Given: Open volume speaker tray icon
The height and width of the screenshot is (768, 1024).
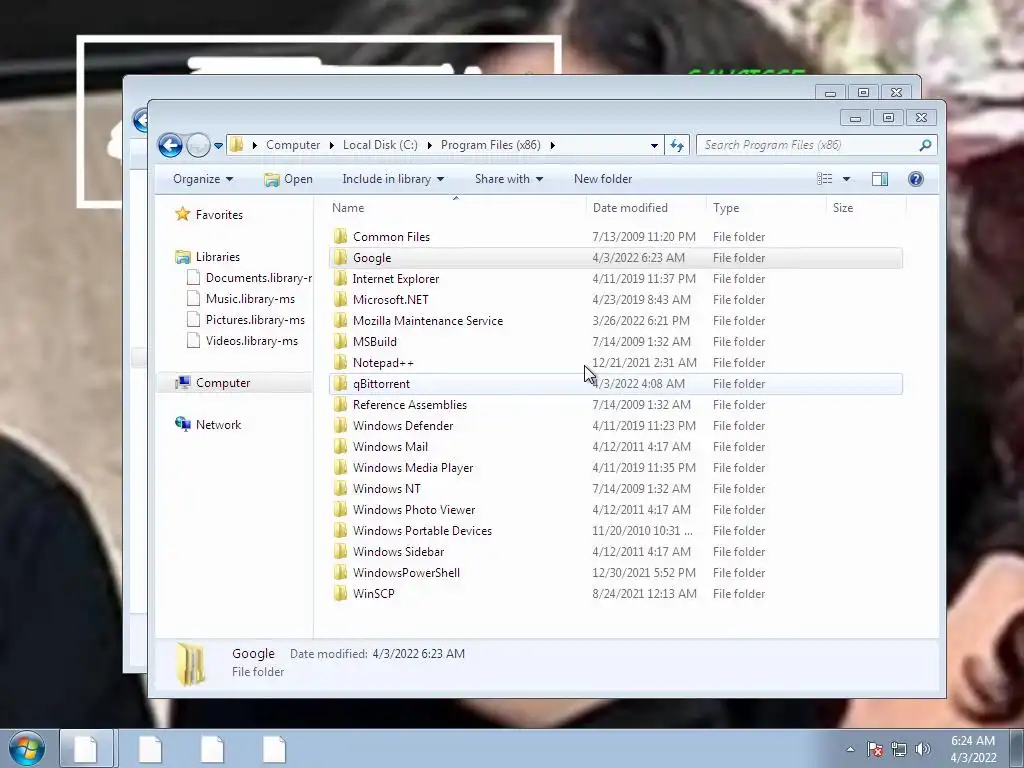Looking at the screenshot, I should pos(922,749).
